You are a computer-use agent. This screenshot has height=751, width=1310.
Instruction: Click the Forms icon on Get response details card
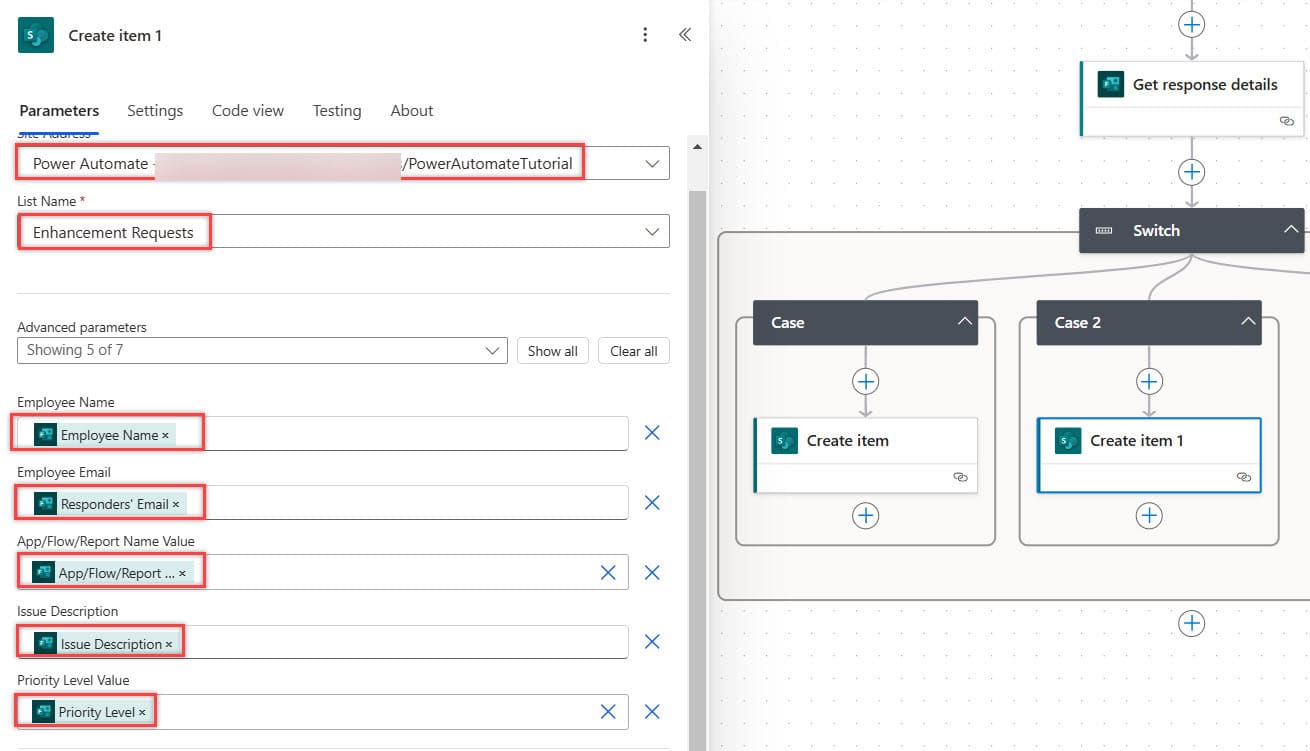(1110, 85)
